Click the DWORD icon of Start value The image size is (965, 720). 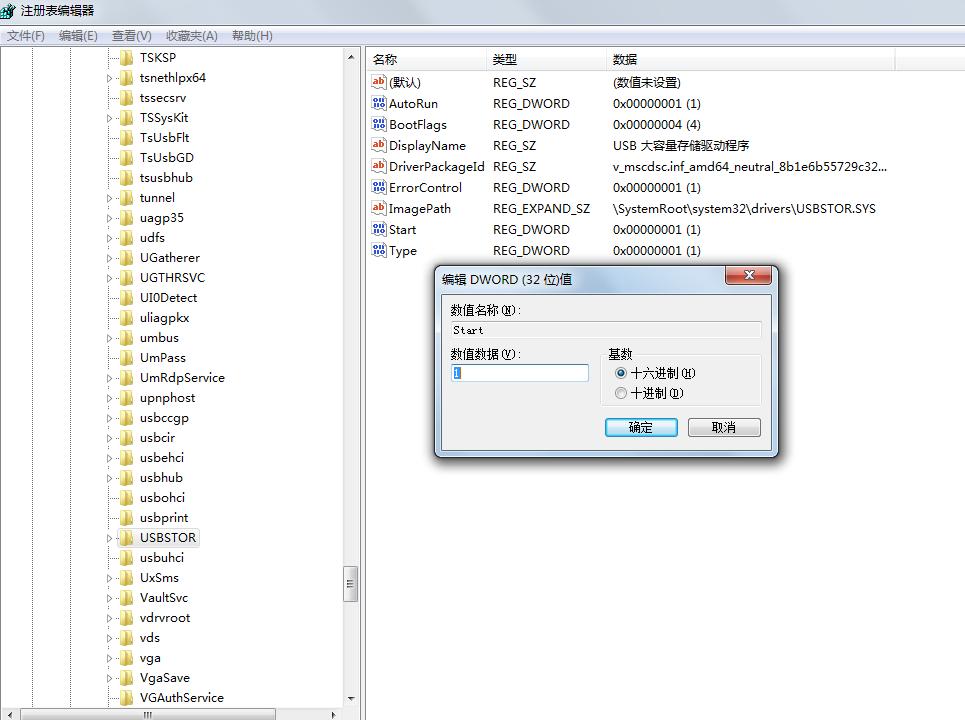click(x=378, y=229)
